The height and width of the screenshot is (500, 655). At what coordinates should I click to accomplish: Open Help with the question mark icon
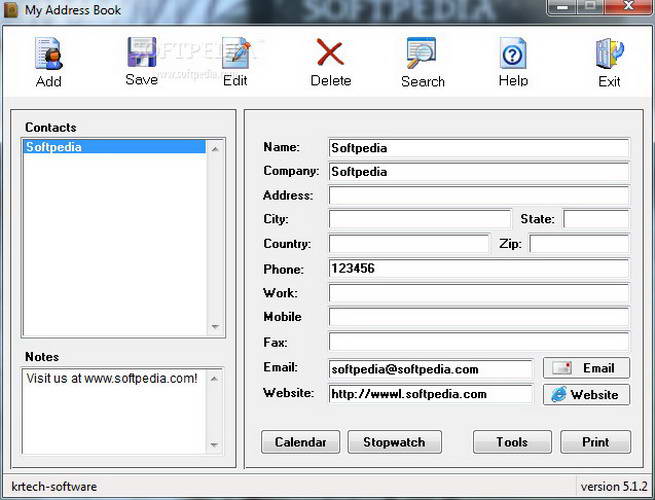point(513,53)
